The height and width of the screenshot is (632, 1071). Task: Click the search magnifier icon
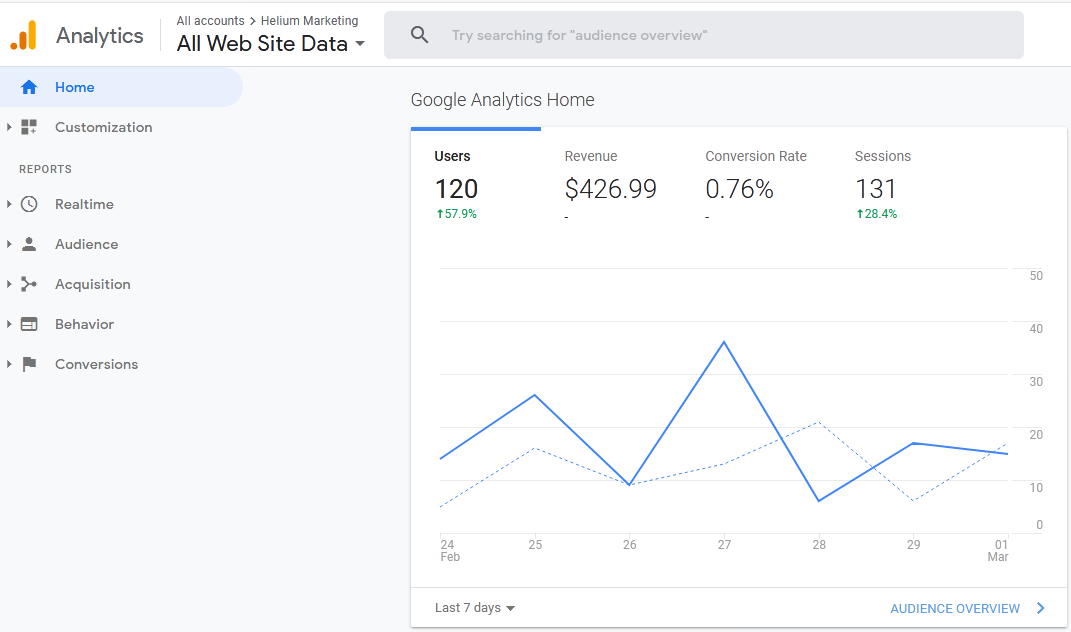pos(419,35)
